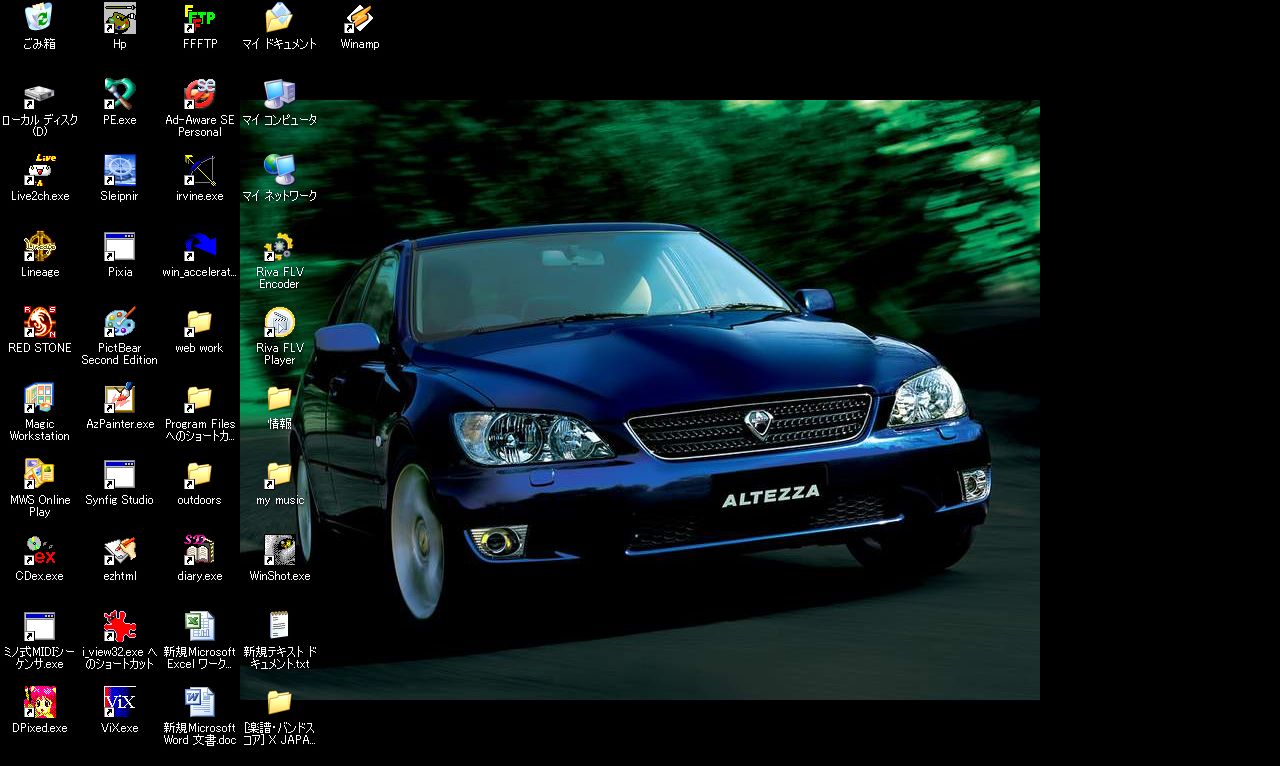Open the Sleipnir browser icon

120,170
